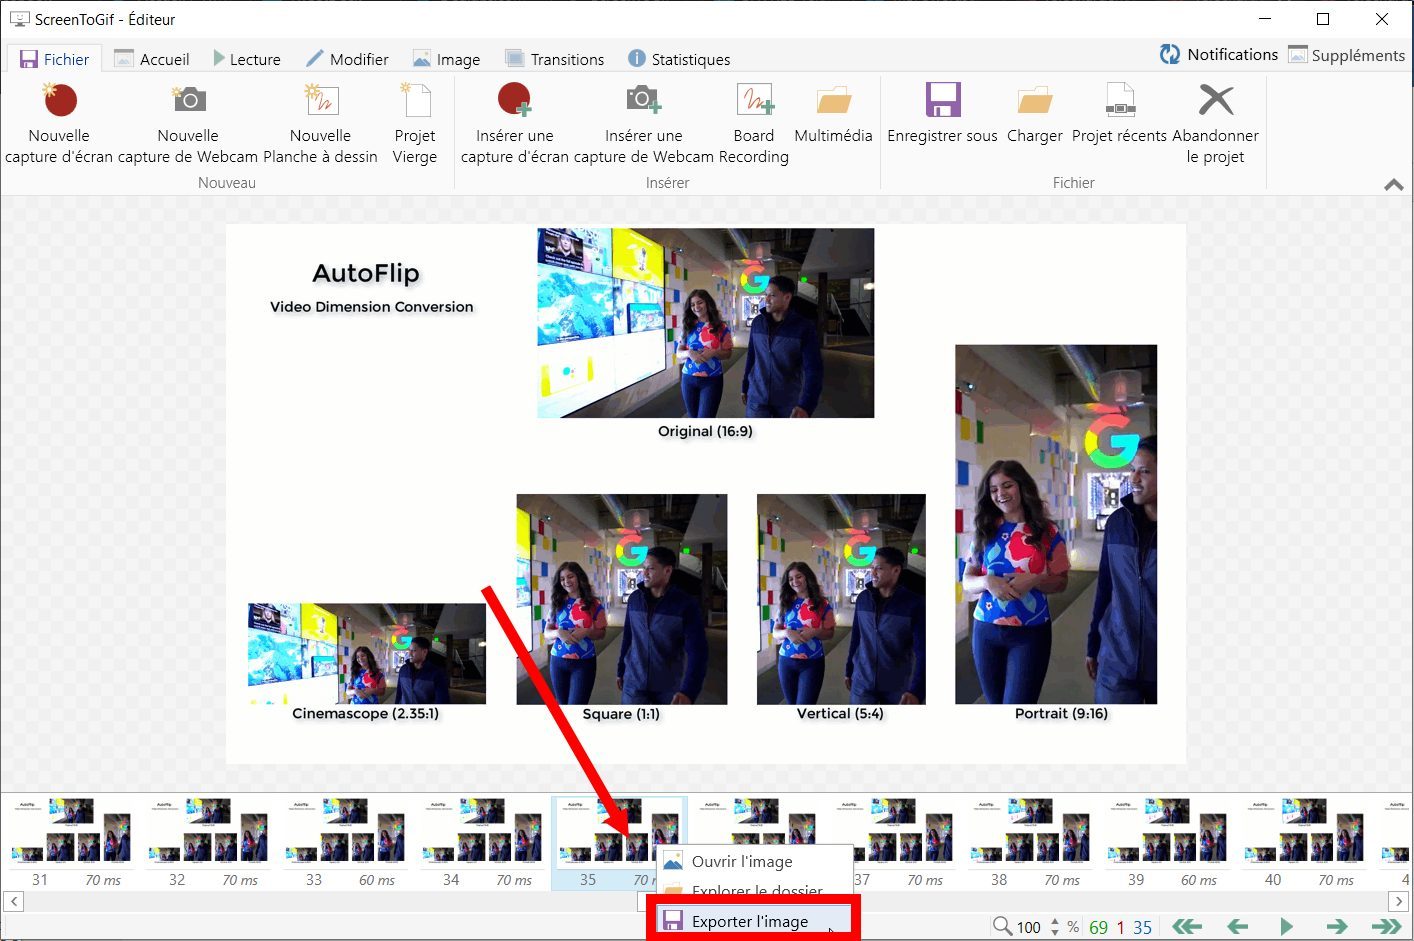The height and width of the screenshot is (941, 1414).
Task: Open Suppléments (extras)
Action: (x=1346, y=54)
